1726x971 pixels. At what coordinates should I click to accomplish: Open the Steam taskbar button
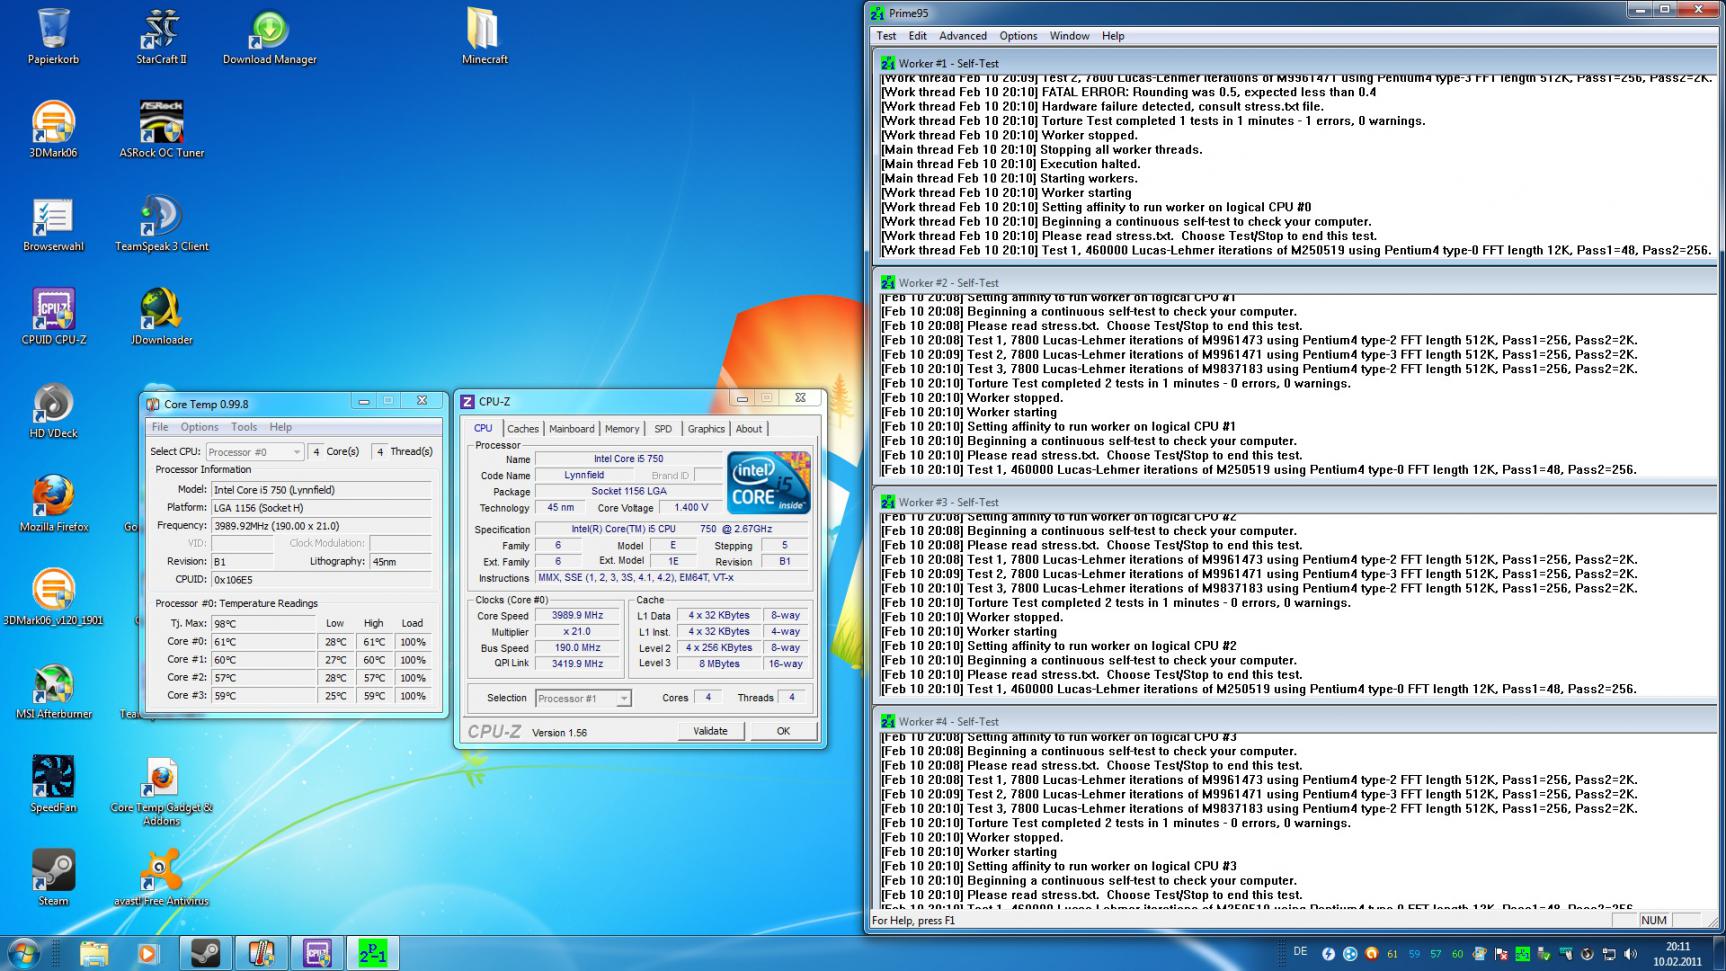[x=205, y=953]
